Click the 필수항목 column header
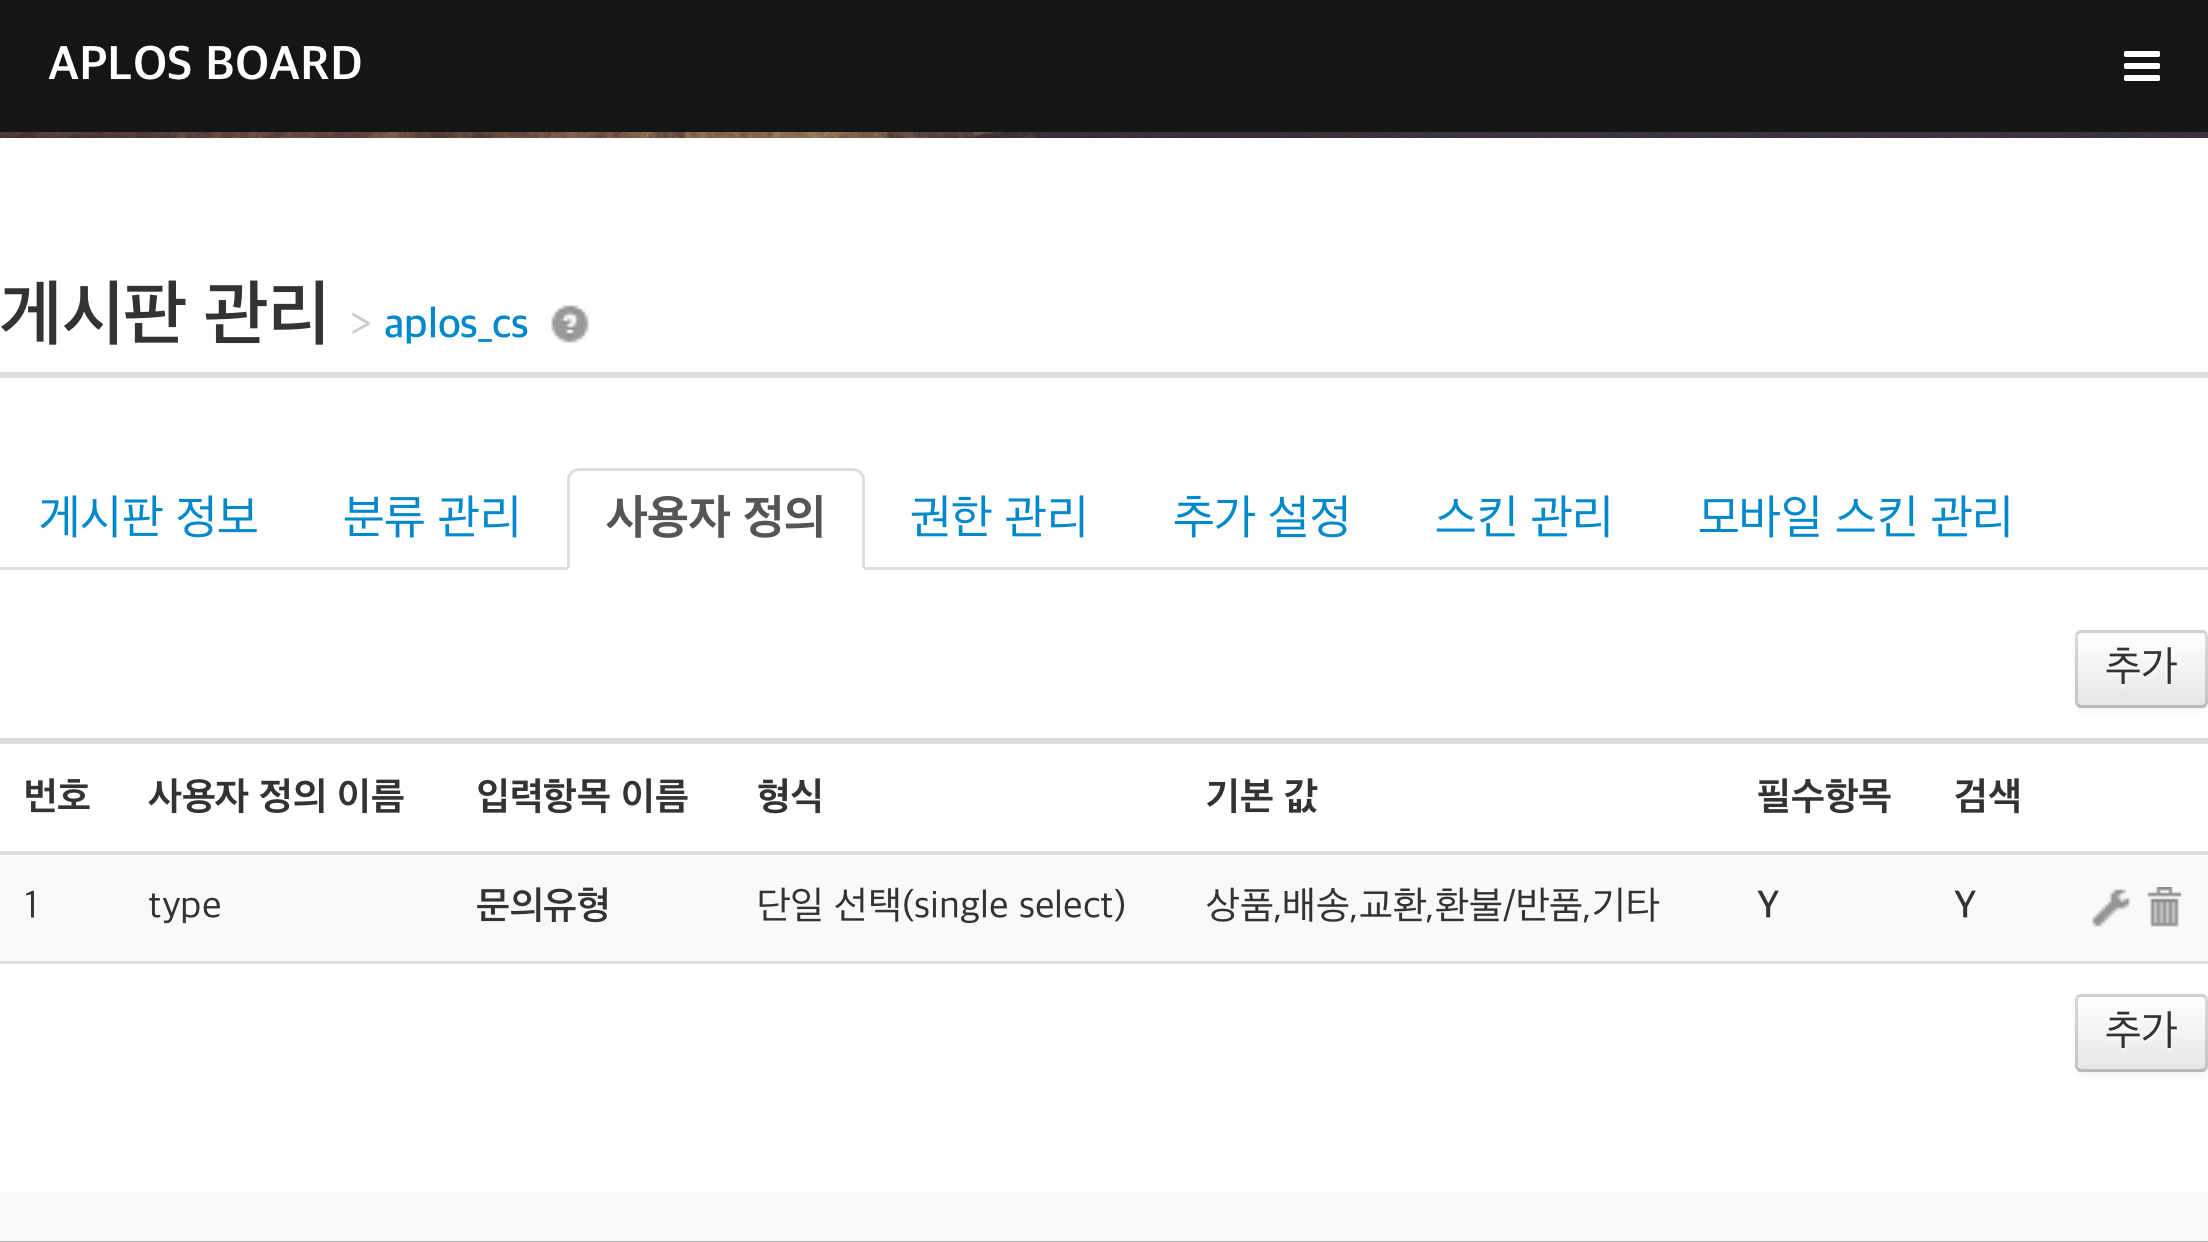Viewport: 2208px width, 1242px height. click(1824, 796)
